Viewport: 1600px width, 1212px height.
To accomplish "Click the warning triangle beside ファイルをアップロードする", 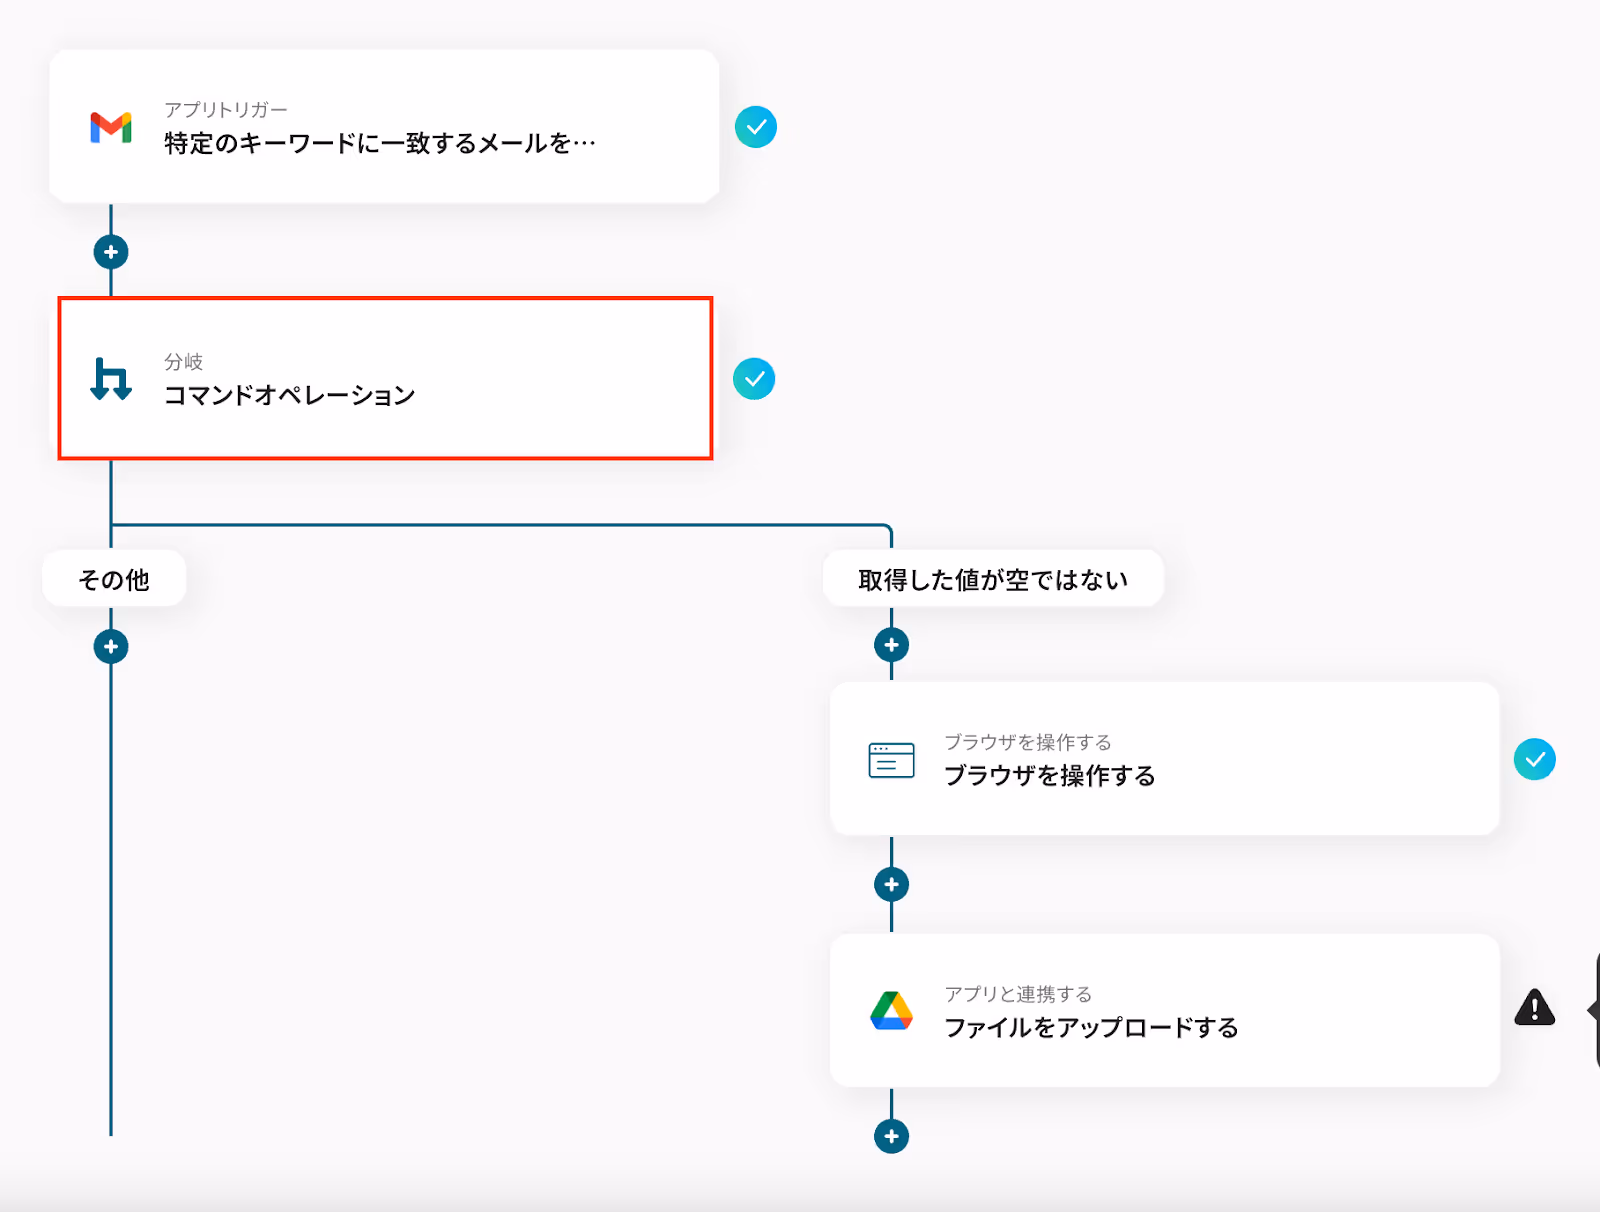I will (x=1535, y=1008).
